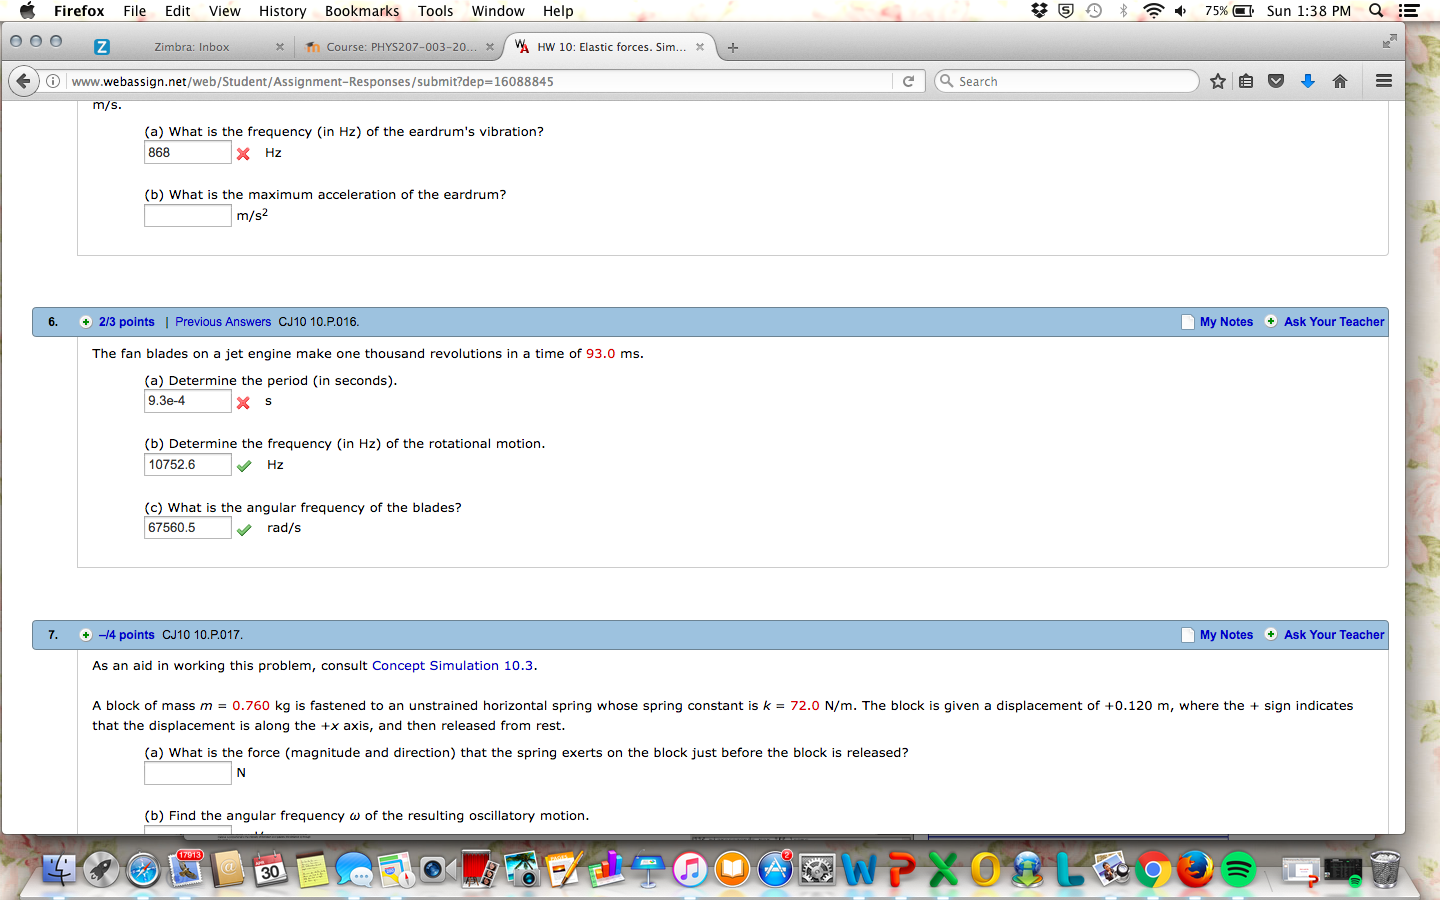Screen dimensions: 1440x900
Task: Expand Ask Your Teacher for question 6
Action: (1333, 322)
